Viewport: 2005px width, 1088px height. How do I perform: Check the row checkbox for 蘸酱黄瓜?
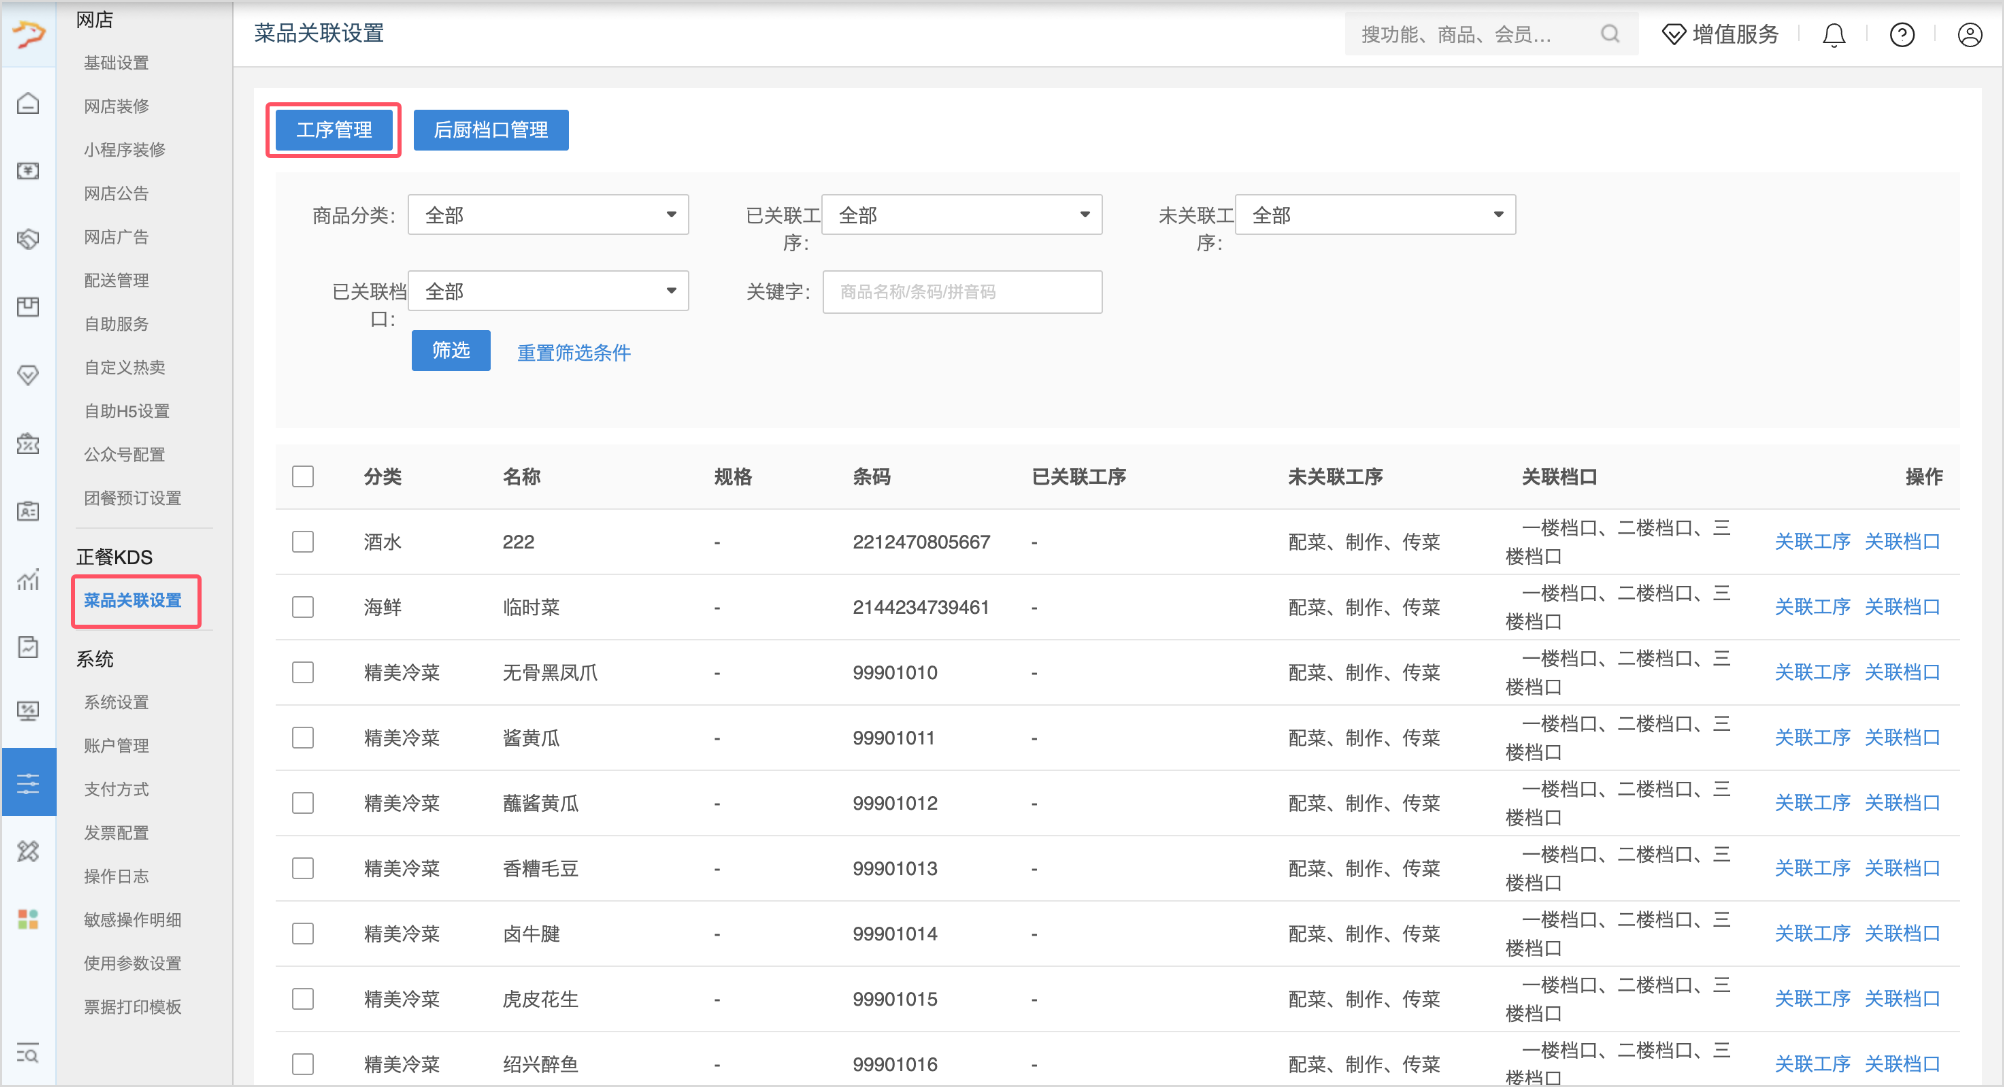pyautogui.click(x=303, y=803)
